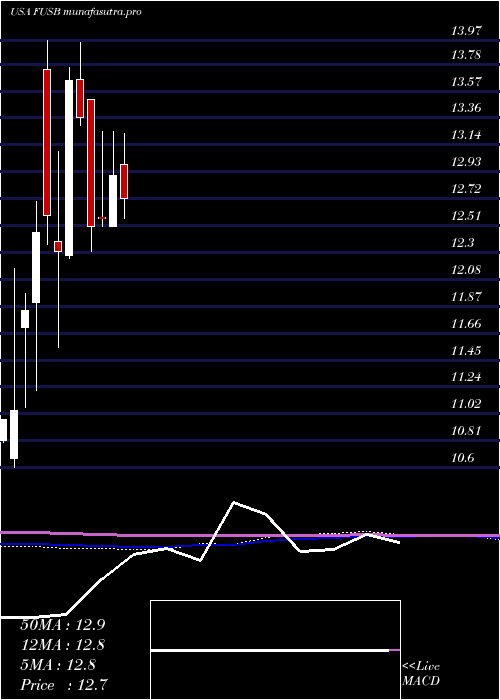
Task: Click the 11.66 price axis label
Action: [x=467, y=324]
